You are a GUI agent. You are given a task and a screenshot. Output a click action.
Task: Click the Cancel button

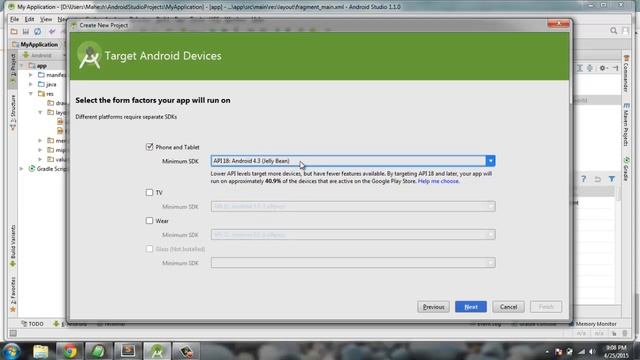coord(508,307)
